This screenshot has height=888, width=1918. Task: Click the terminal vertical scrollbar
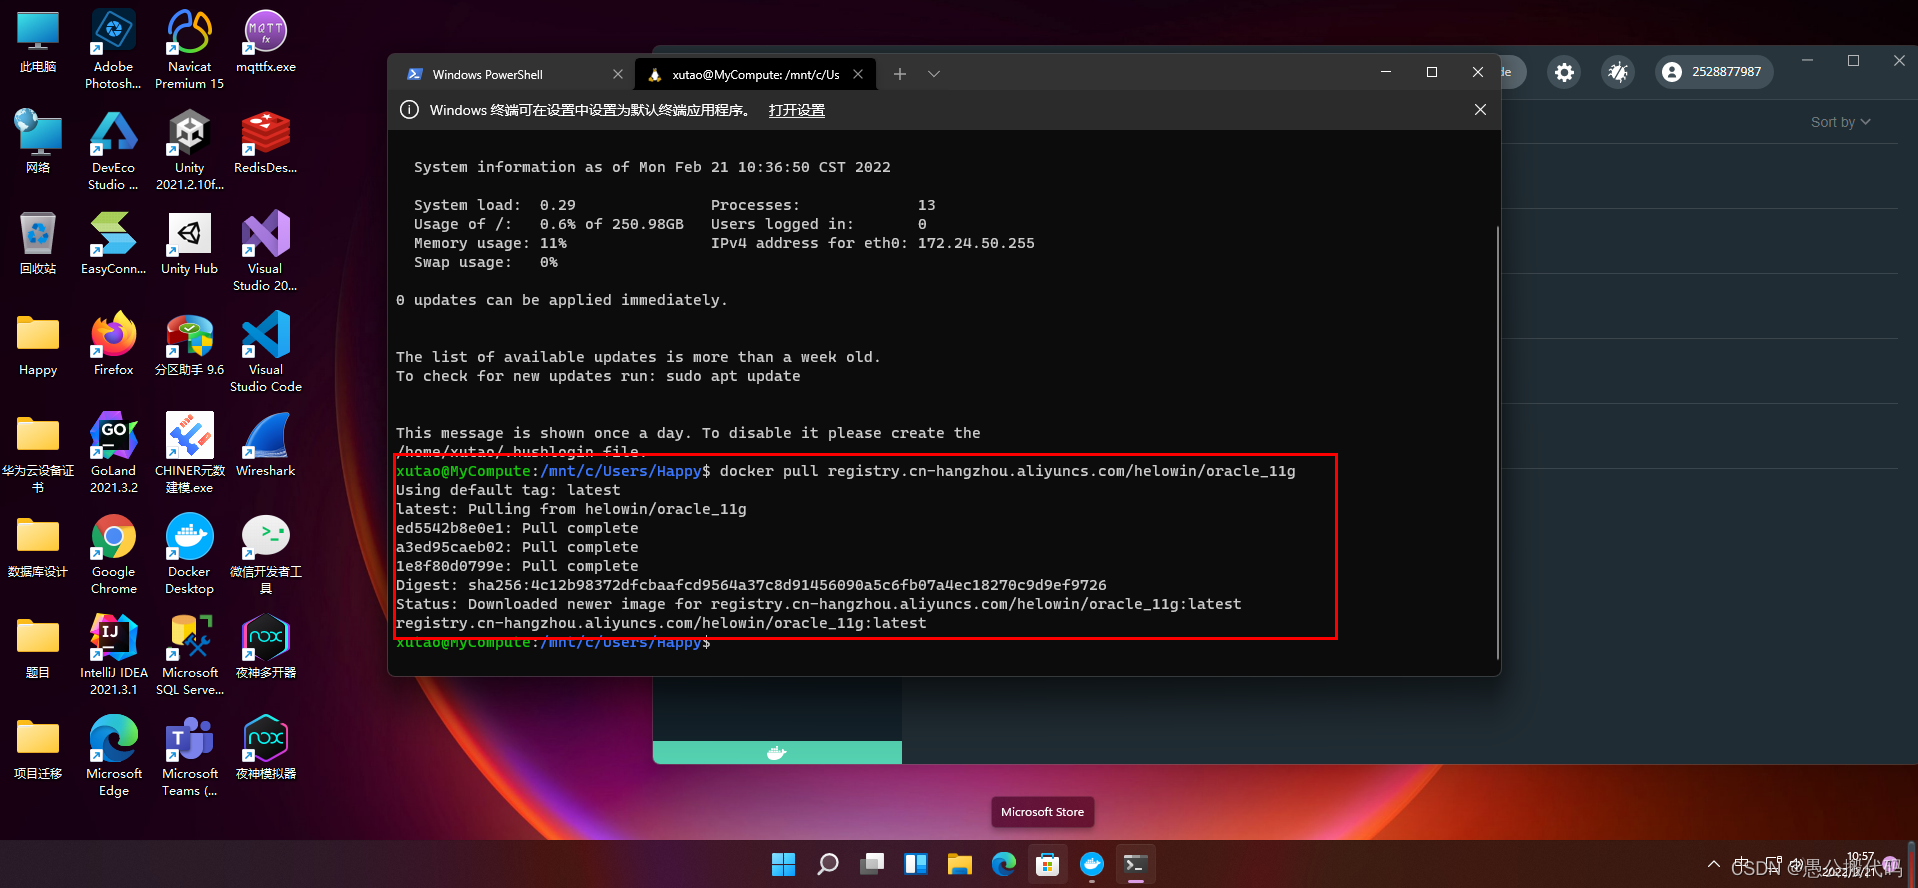coord(1497,442)
